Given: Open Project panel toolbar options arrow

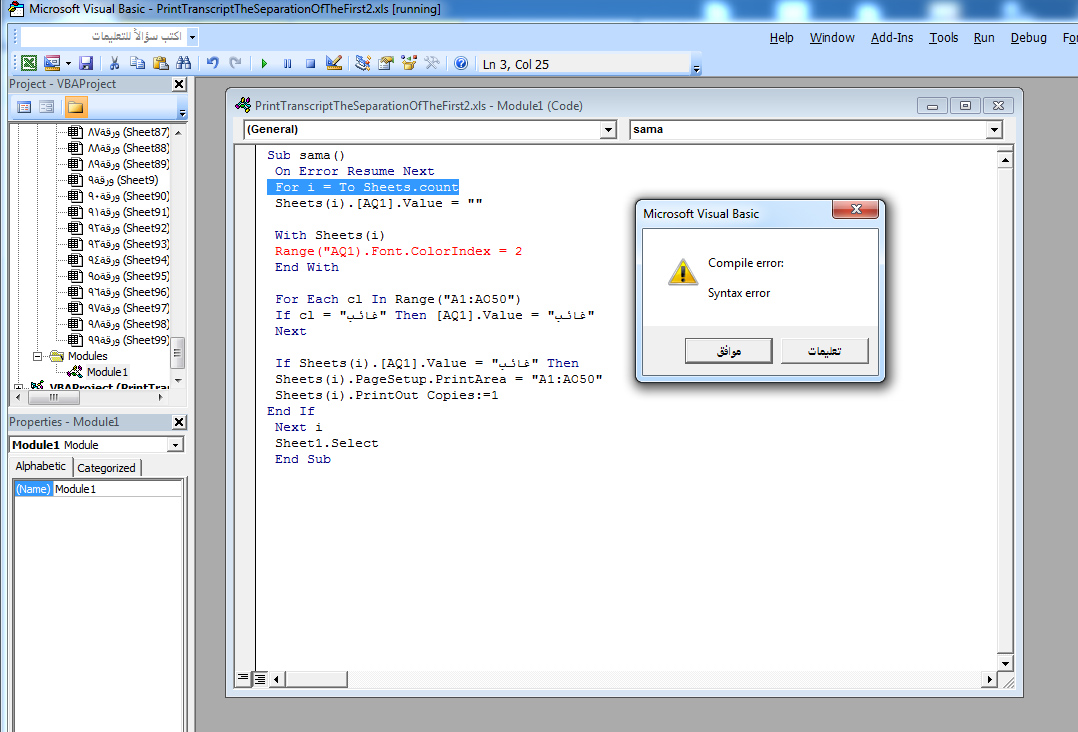Looking at the screenshot, I should tap(182, 111).
